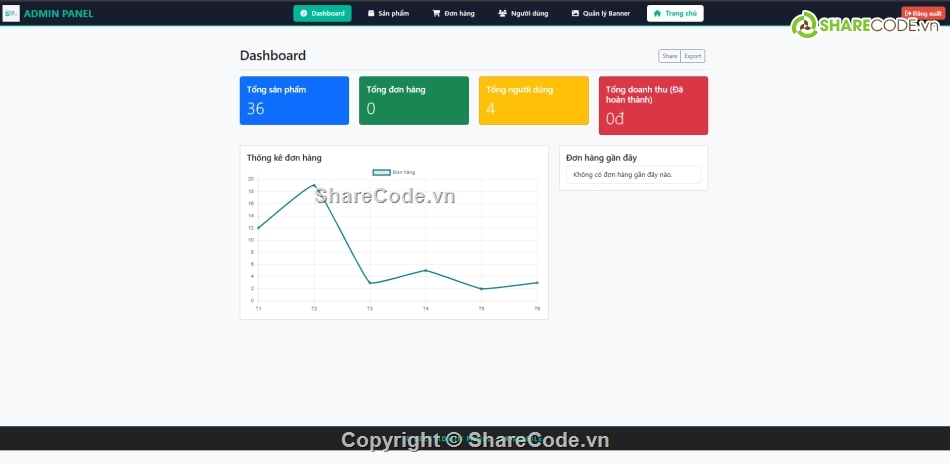
Task: Open Quản lý Banner page
Action: (600, 13)
